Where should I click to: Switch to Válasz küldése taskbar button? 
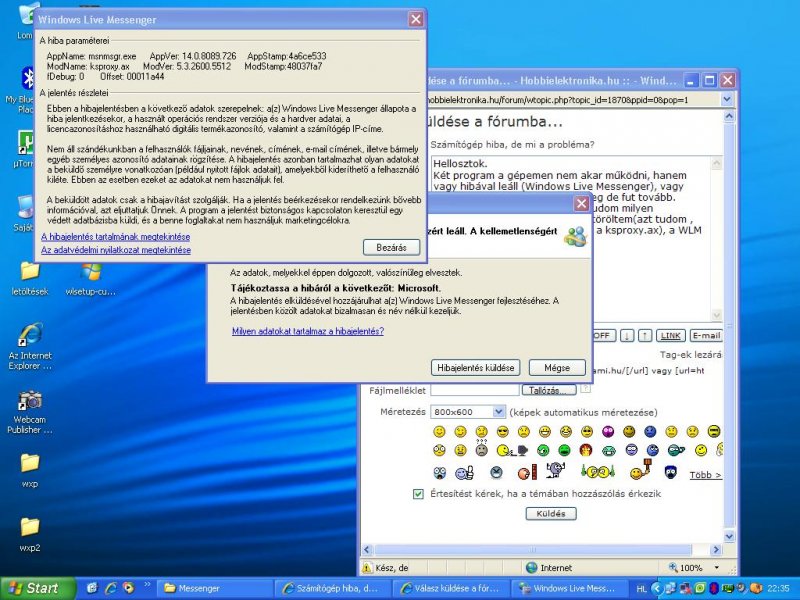click(x=453, y=588)
